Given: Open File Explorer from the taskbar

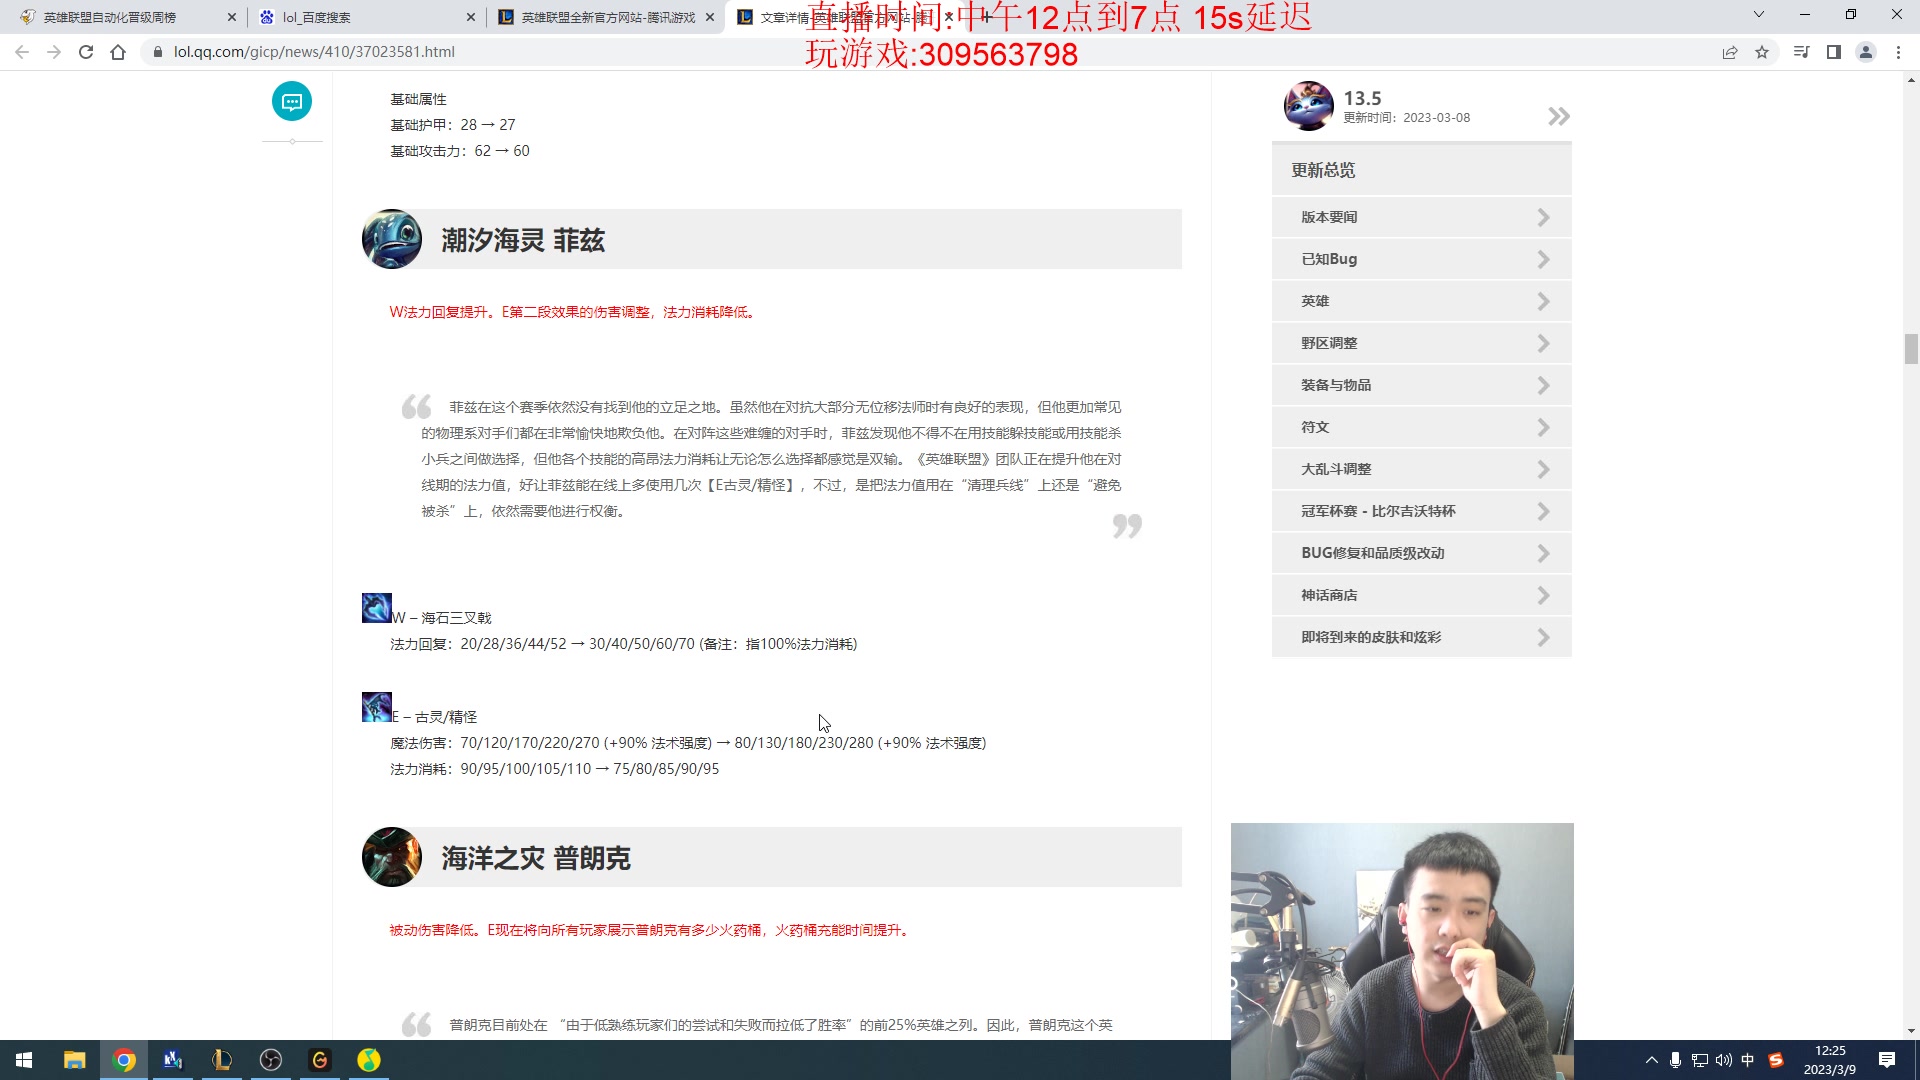Looking at the screenshot, I should pyautogui.click(x=73, y=1059).
